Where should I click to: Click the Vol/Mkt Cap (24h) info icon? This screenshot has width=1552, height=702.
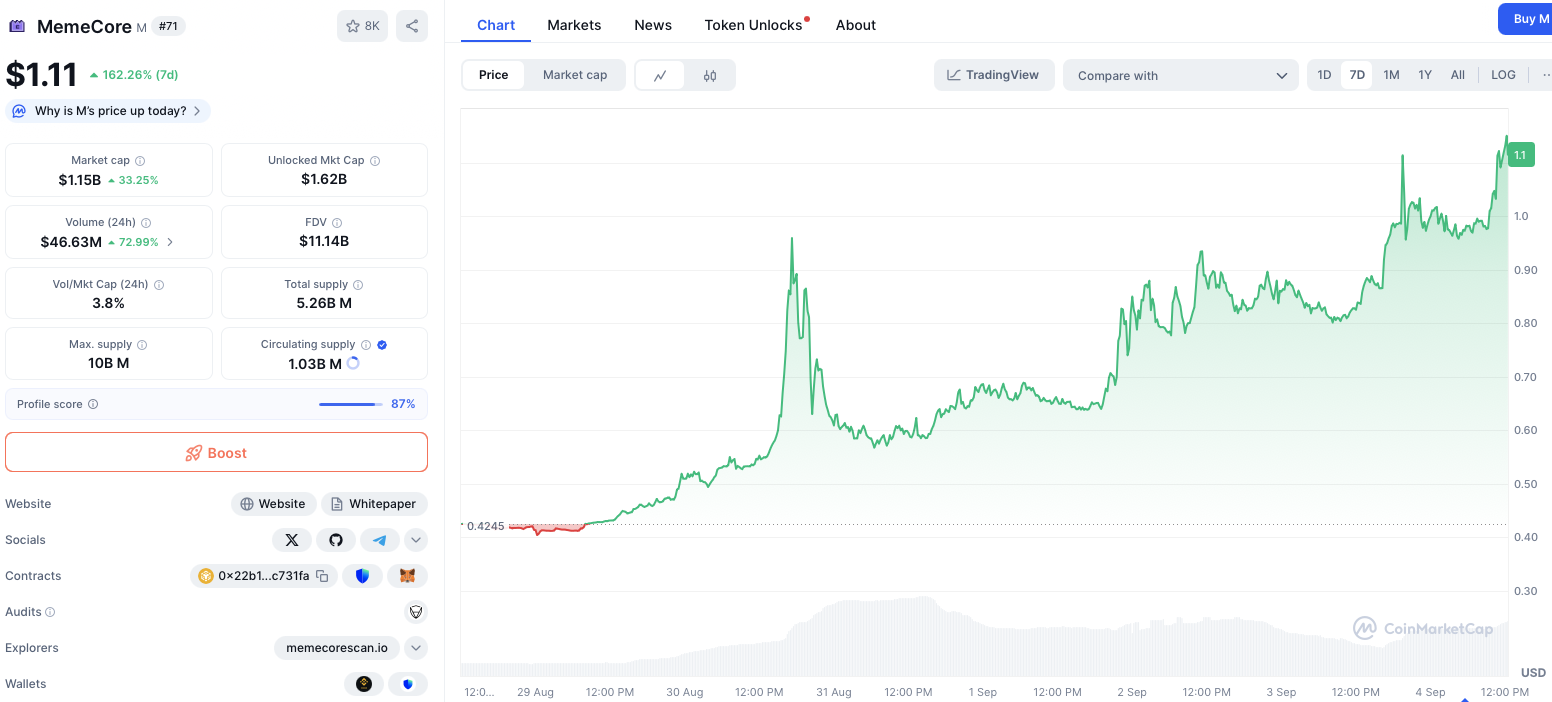coord(159,285)
